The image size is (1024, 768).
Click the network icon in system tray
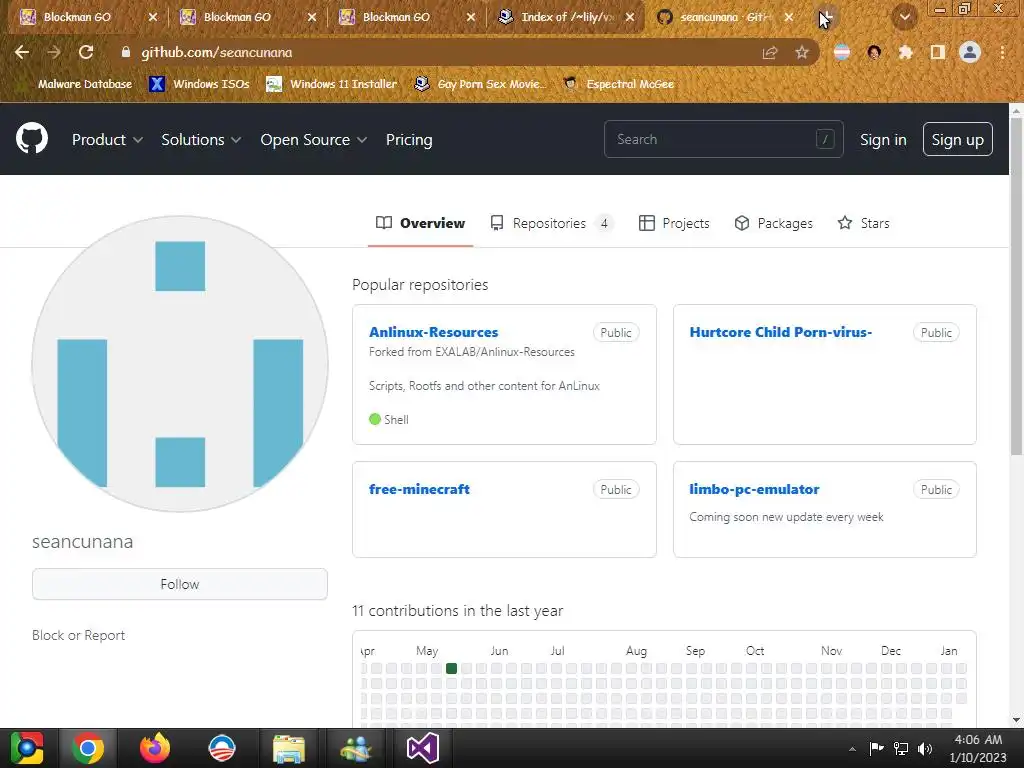pos(901,748)
